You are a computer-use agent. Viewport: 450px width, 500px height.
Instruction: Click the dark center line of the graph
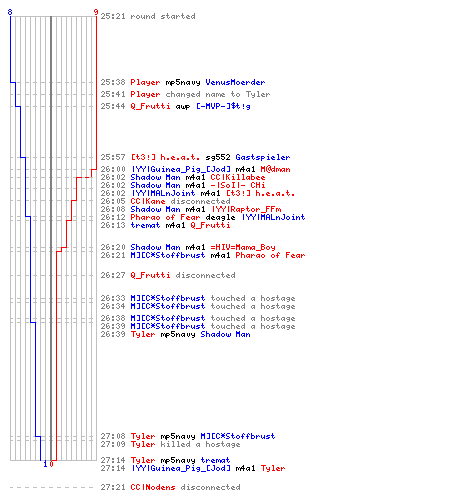[51, 238]
